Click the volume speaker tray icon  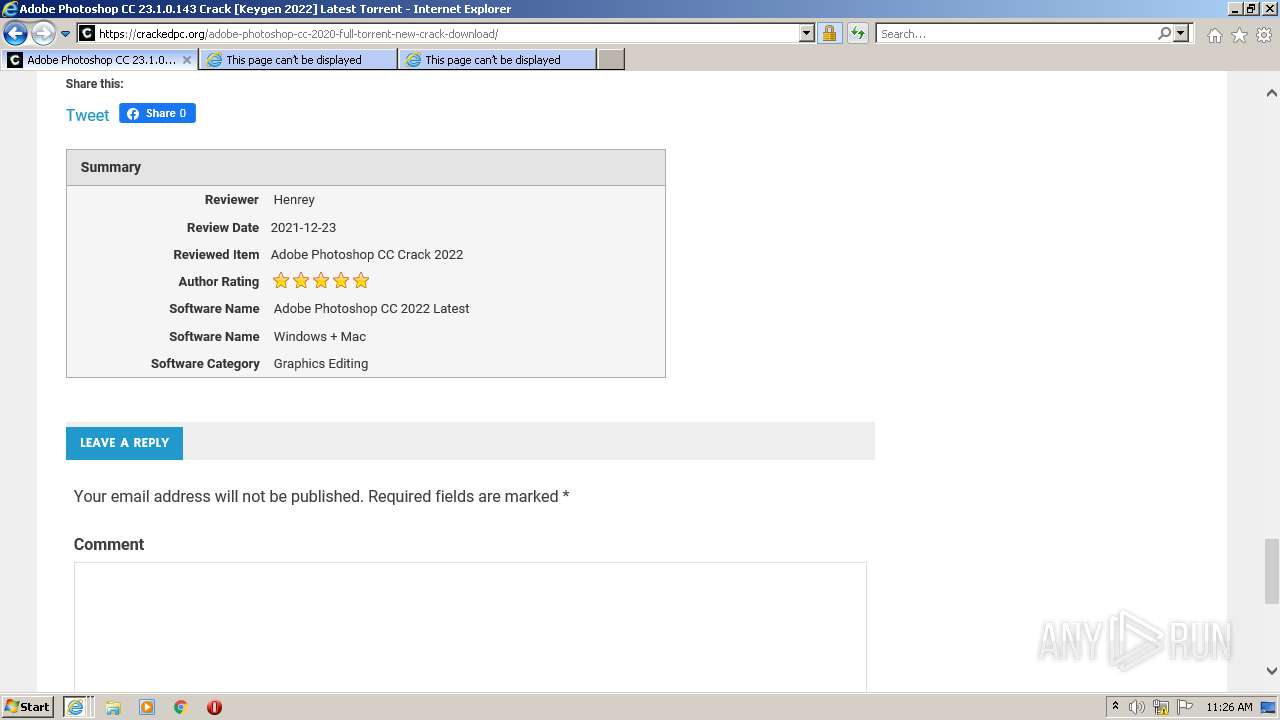(1137, 707)
